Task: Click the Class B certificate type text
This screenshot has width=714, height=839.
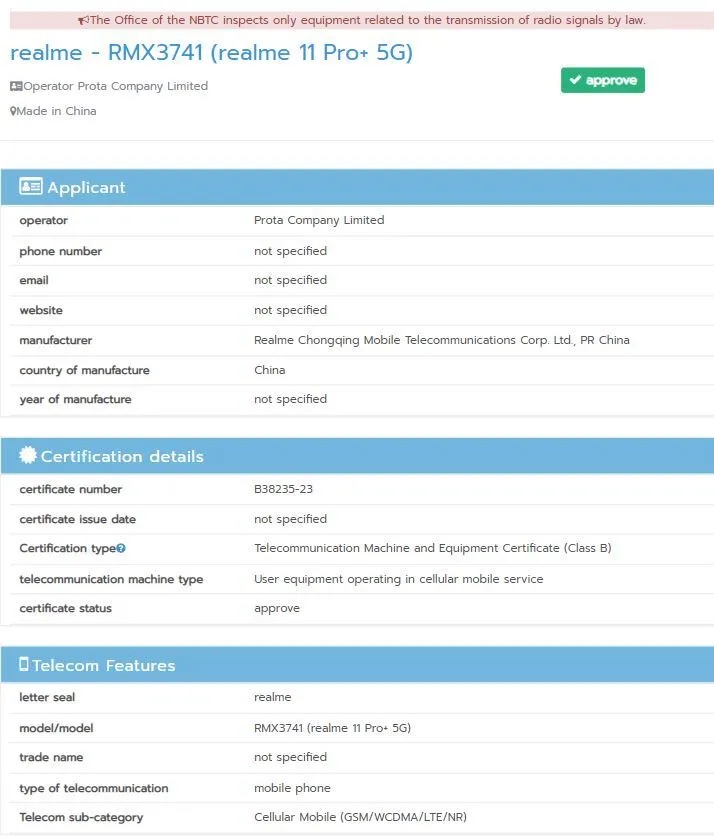Action: (x=432, y=549)
